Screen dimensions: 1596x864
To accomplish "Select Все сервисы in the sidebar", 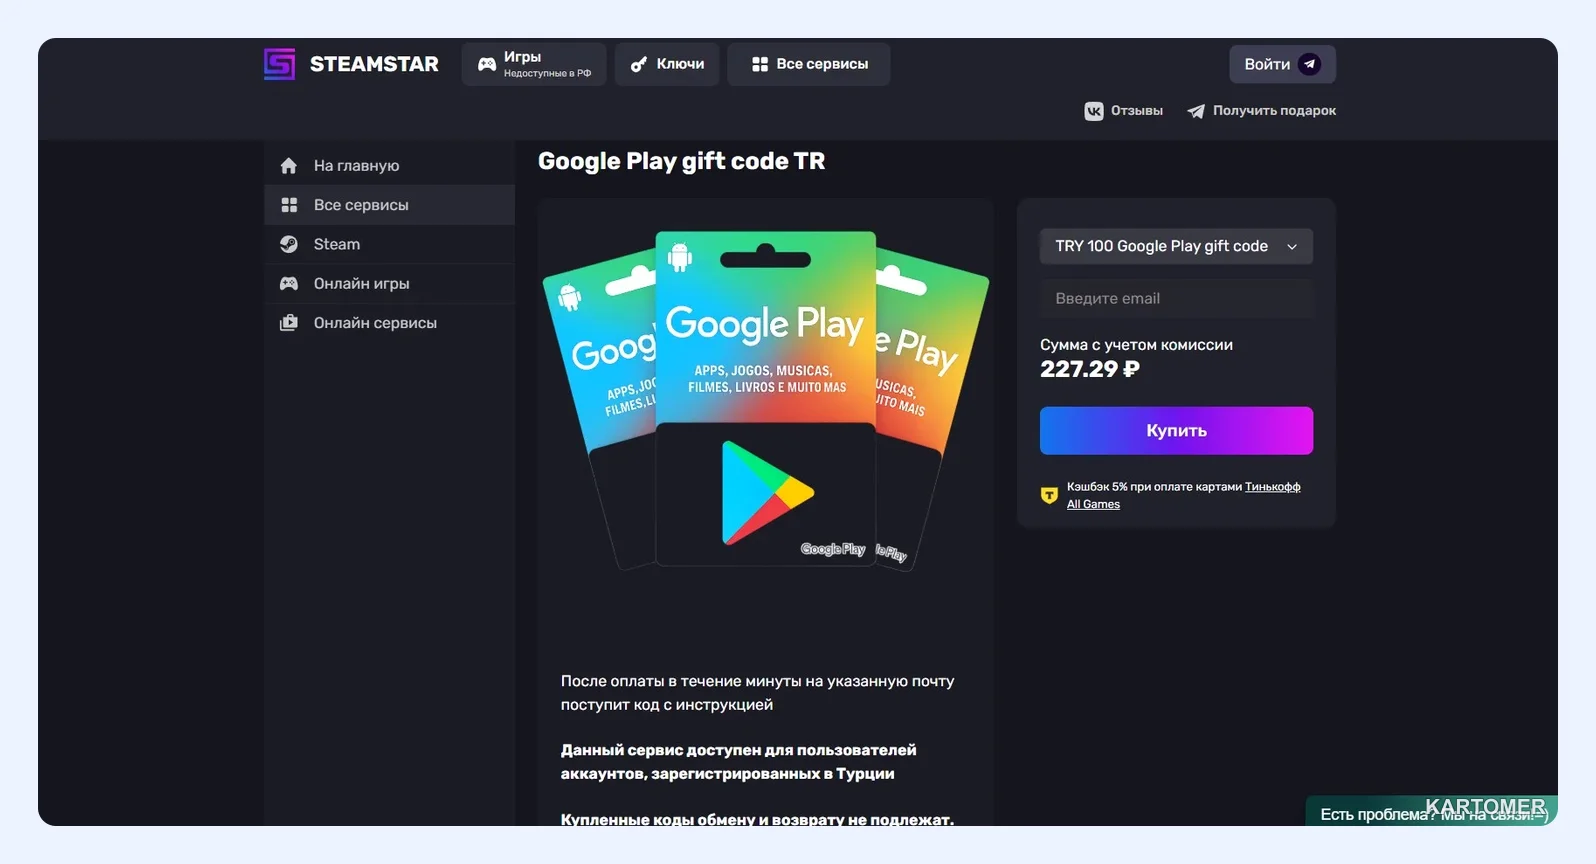I will click(389, 205).
